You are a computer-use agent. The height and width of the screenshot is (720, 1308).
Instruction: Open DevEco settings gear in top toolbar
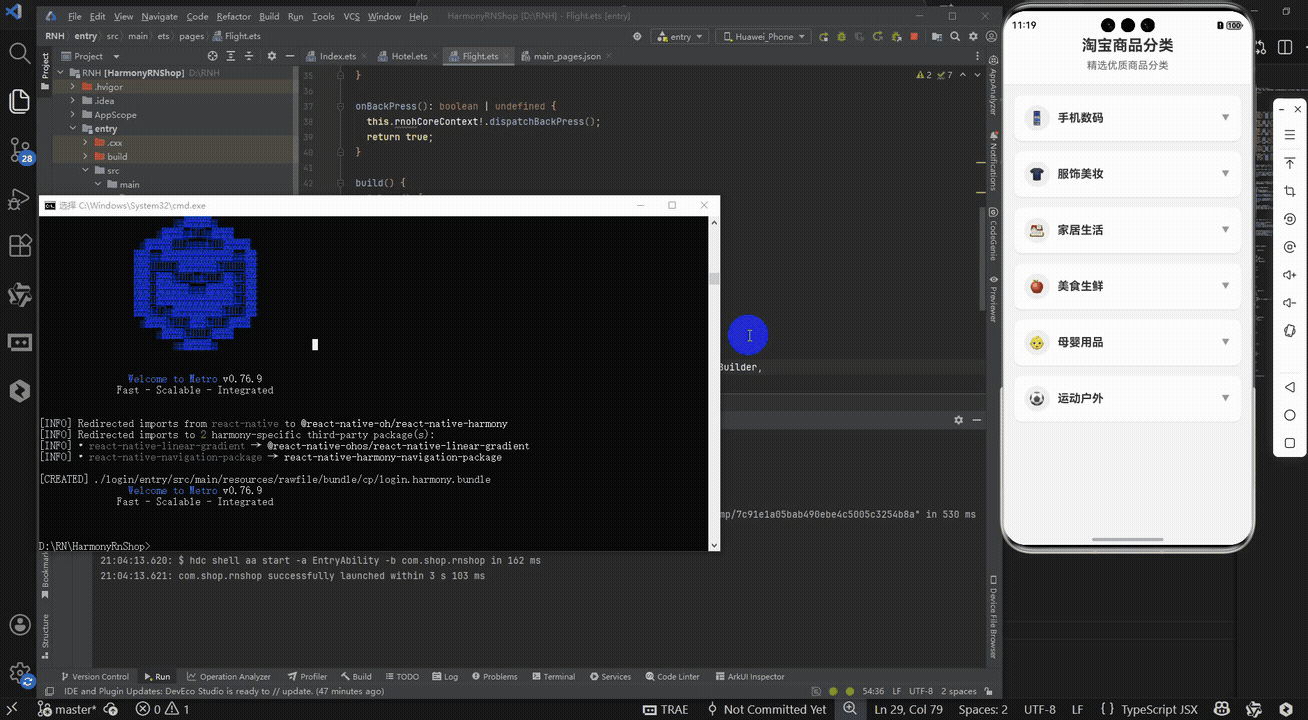click(973, 36)
